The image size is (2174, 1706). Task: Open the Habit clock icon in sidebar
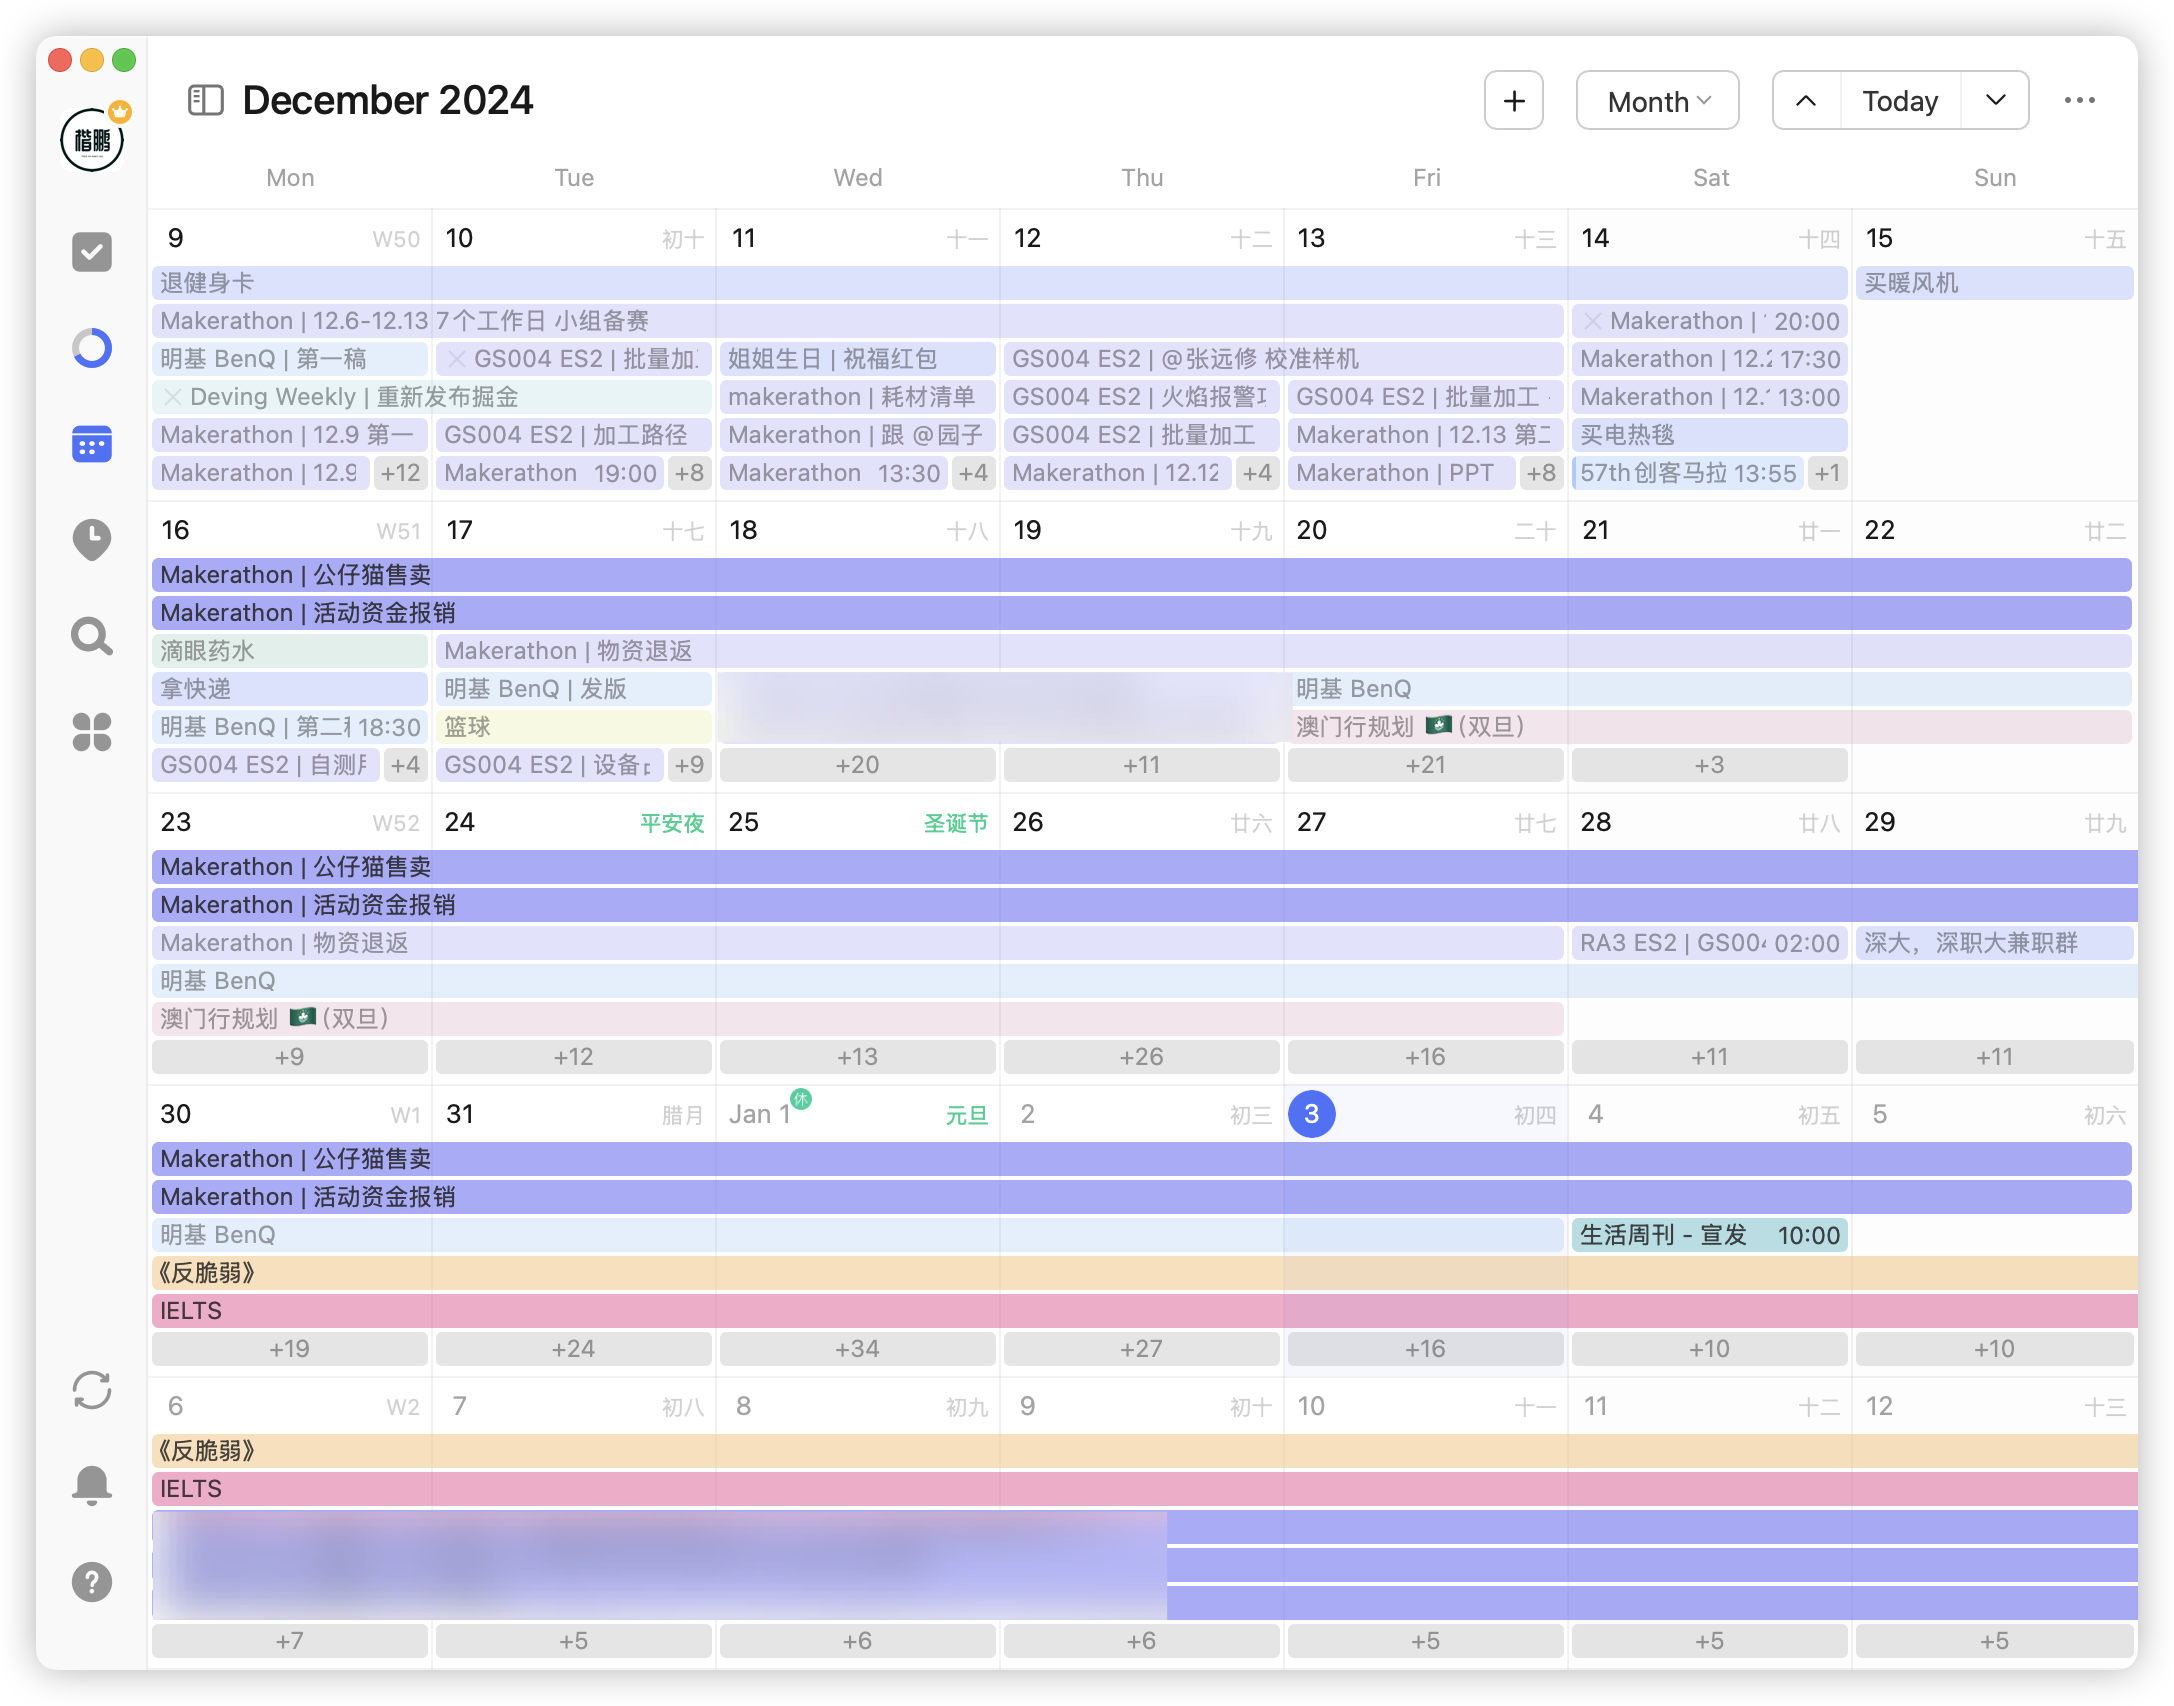point(92,540)
